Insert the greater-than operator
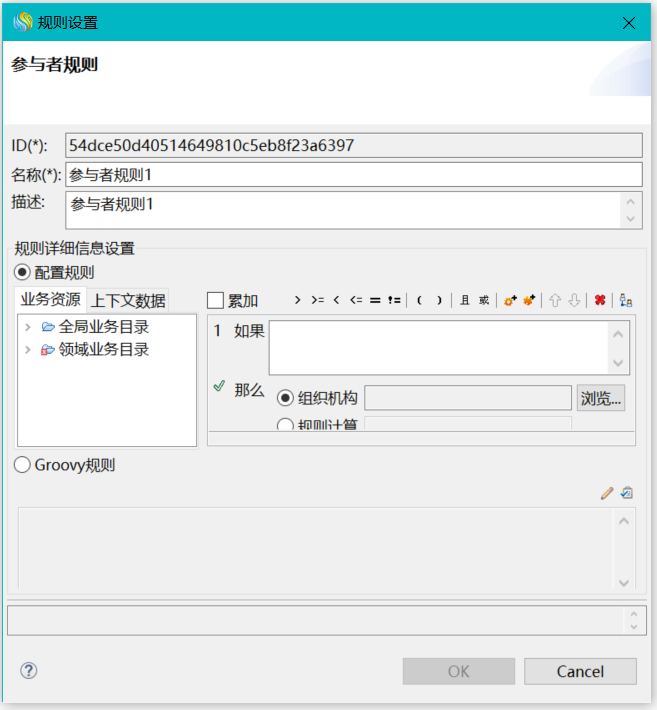 tap(297, 300)
